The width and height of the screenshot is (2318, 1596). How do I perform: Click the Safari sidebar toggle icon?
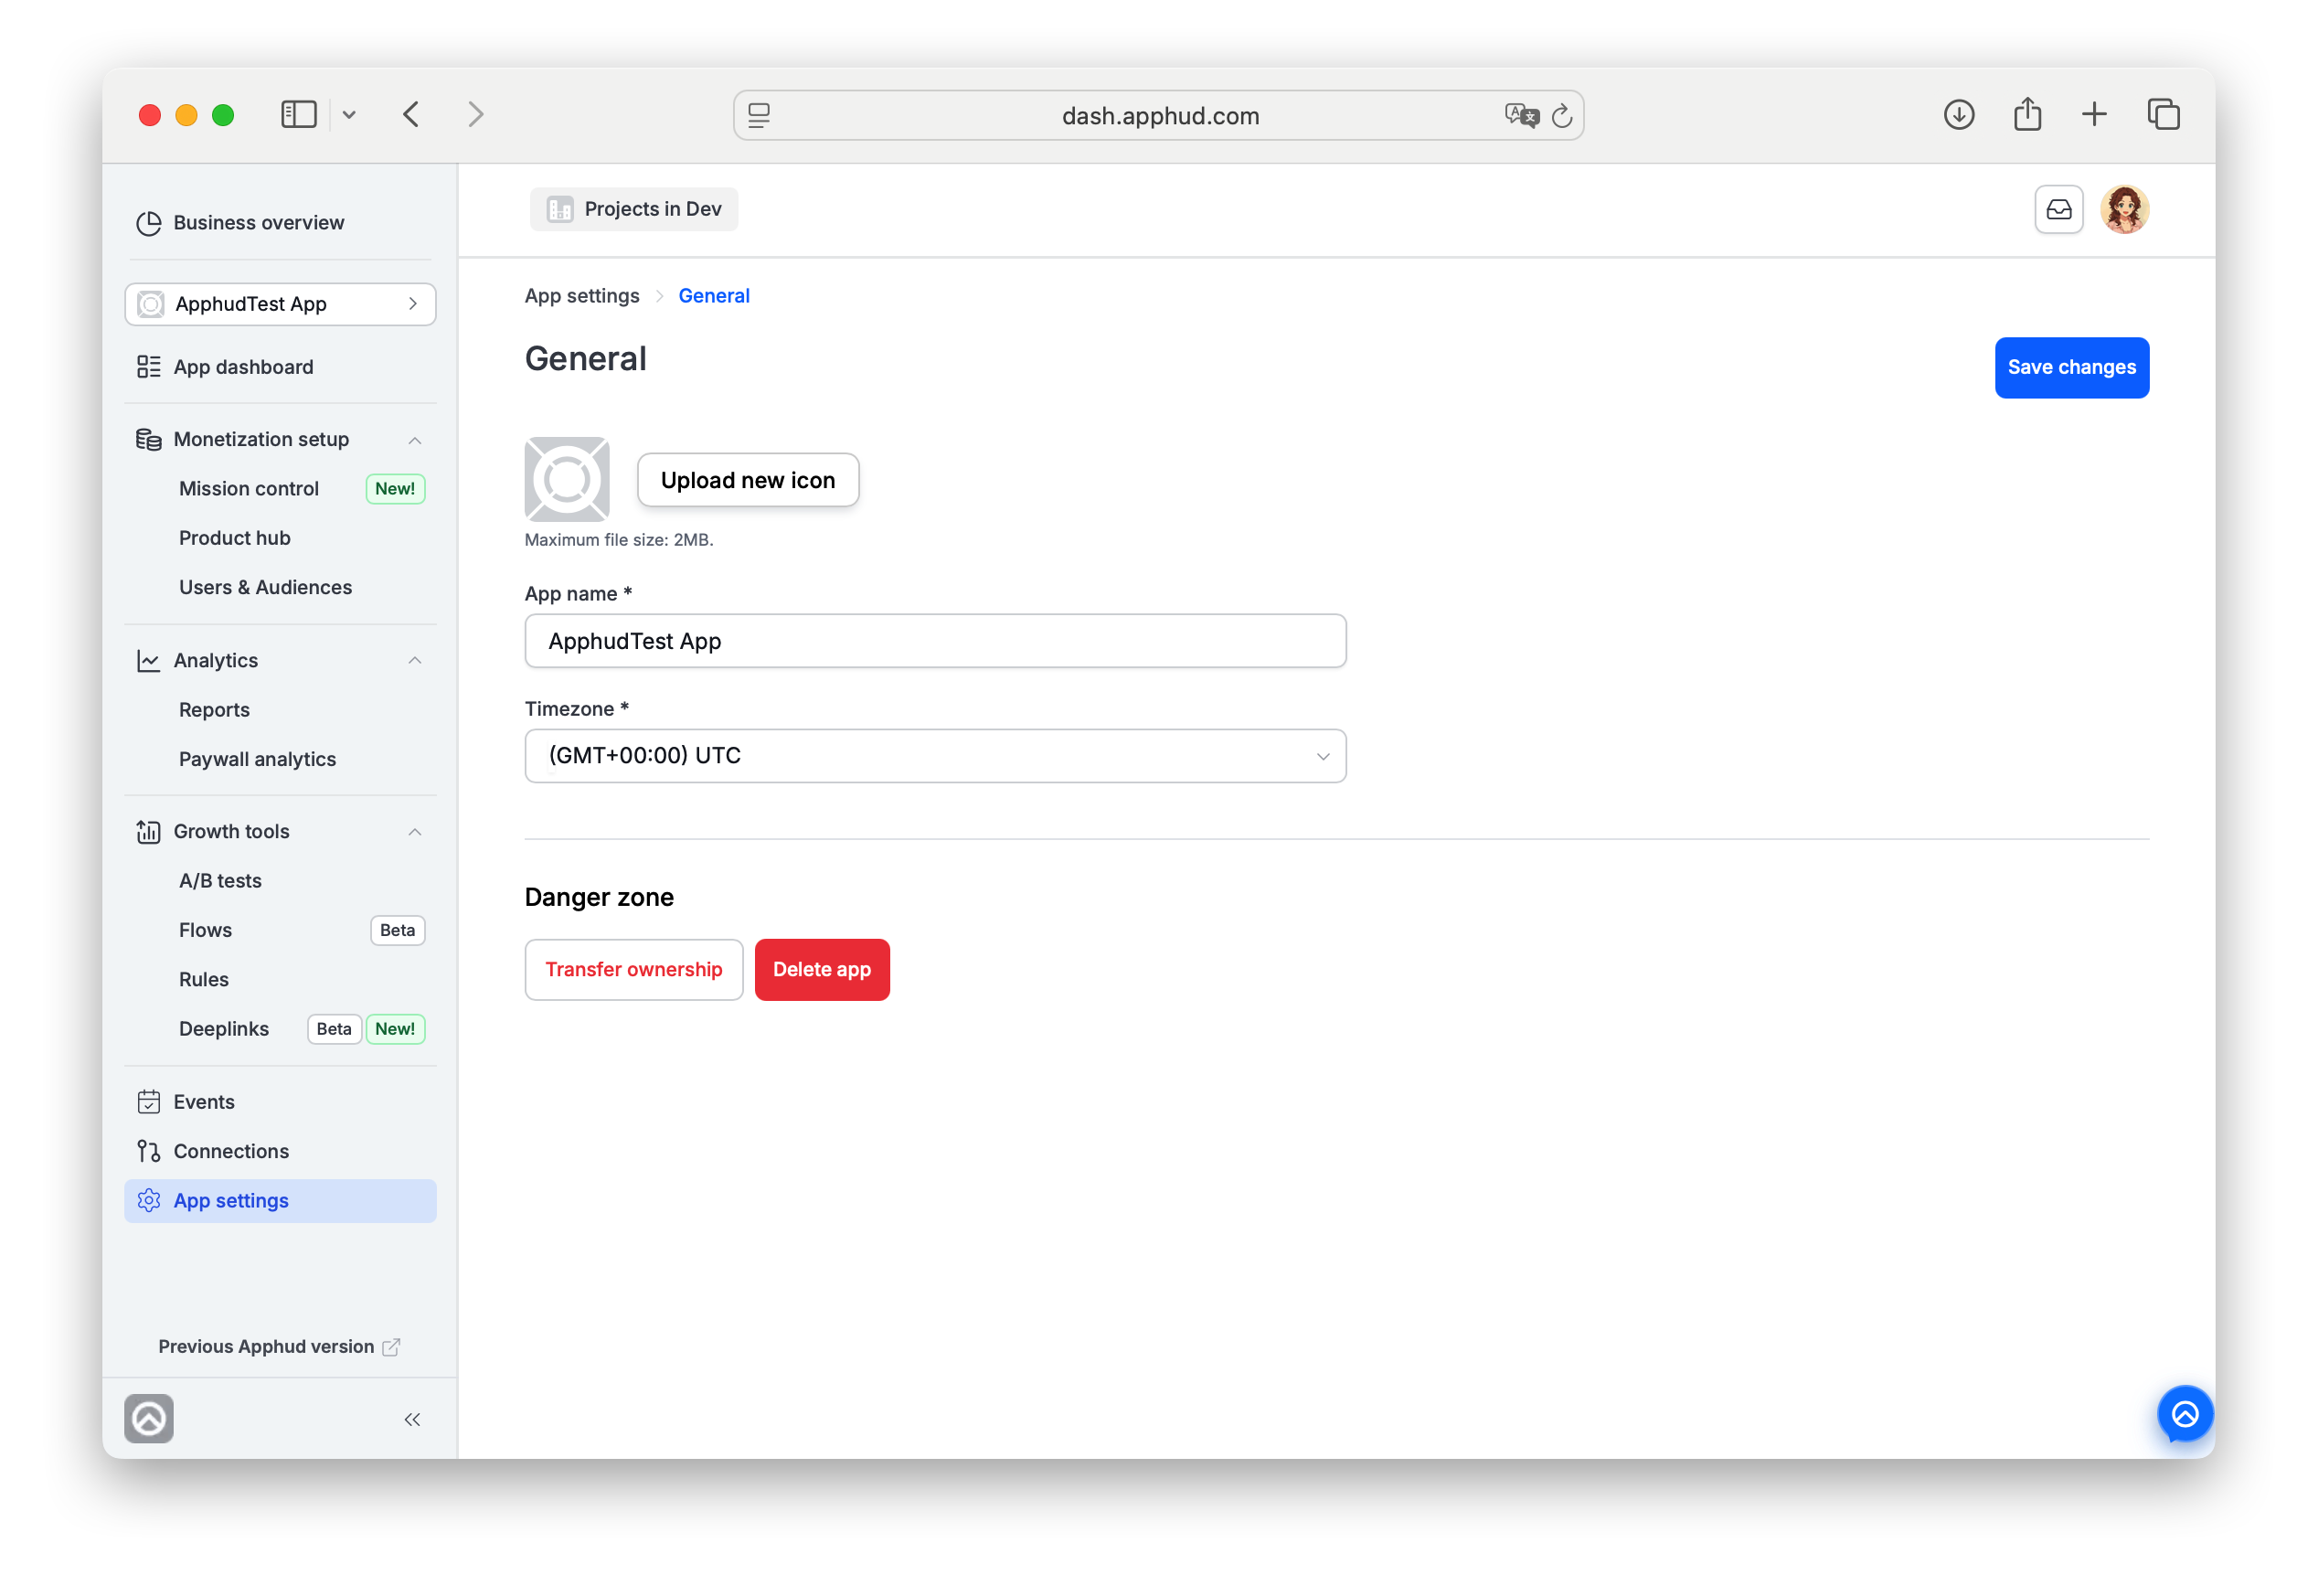point(298,115)
